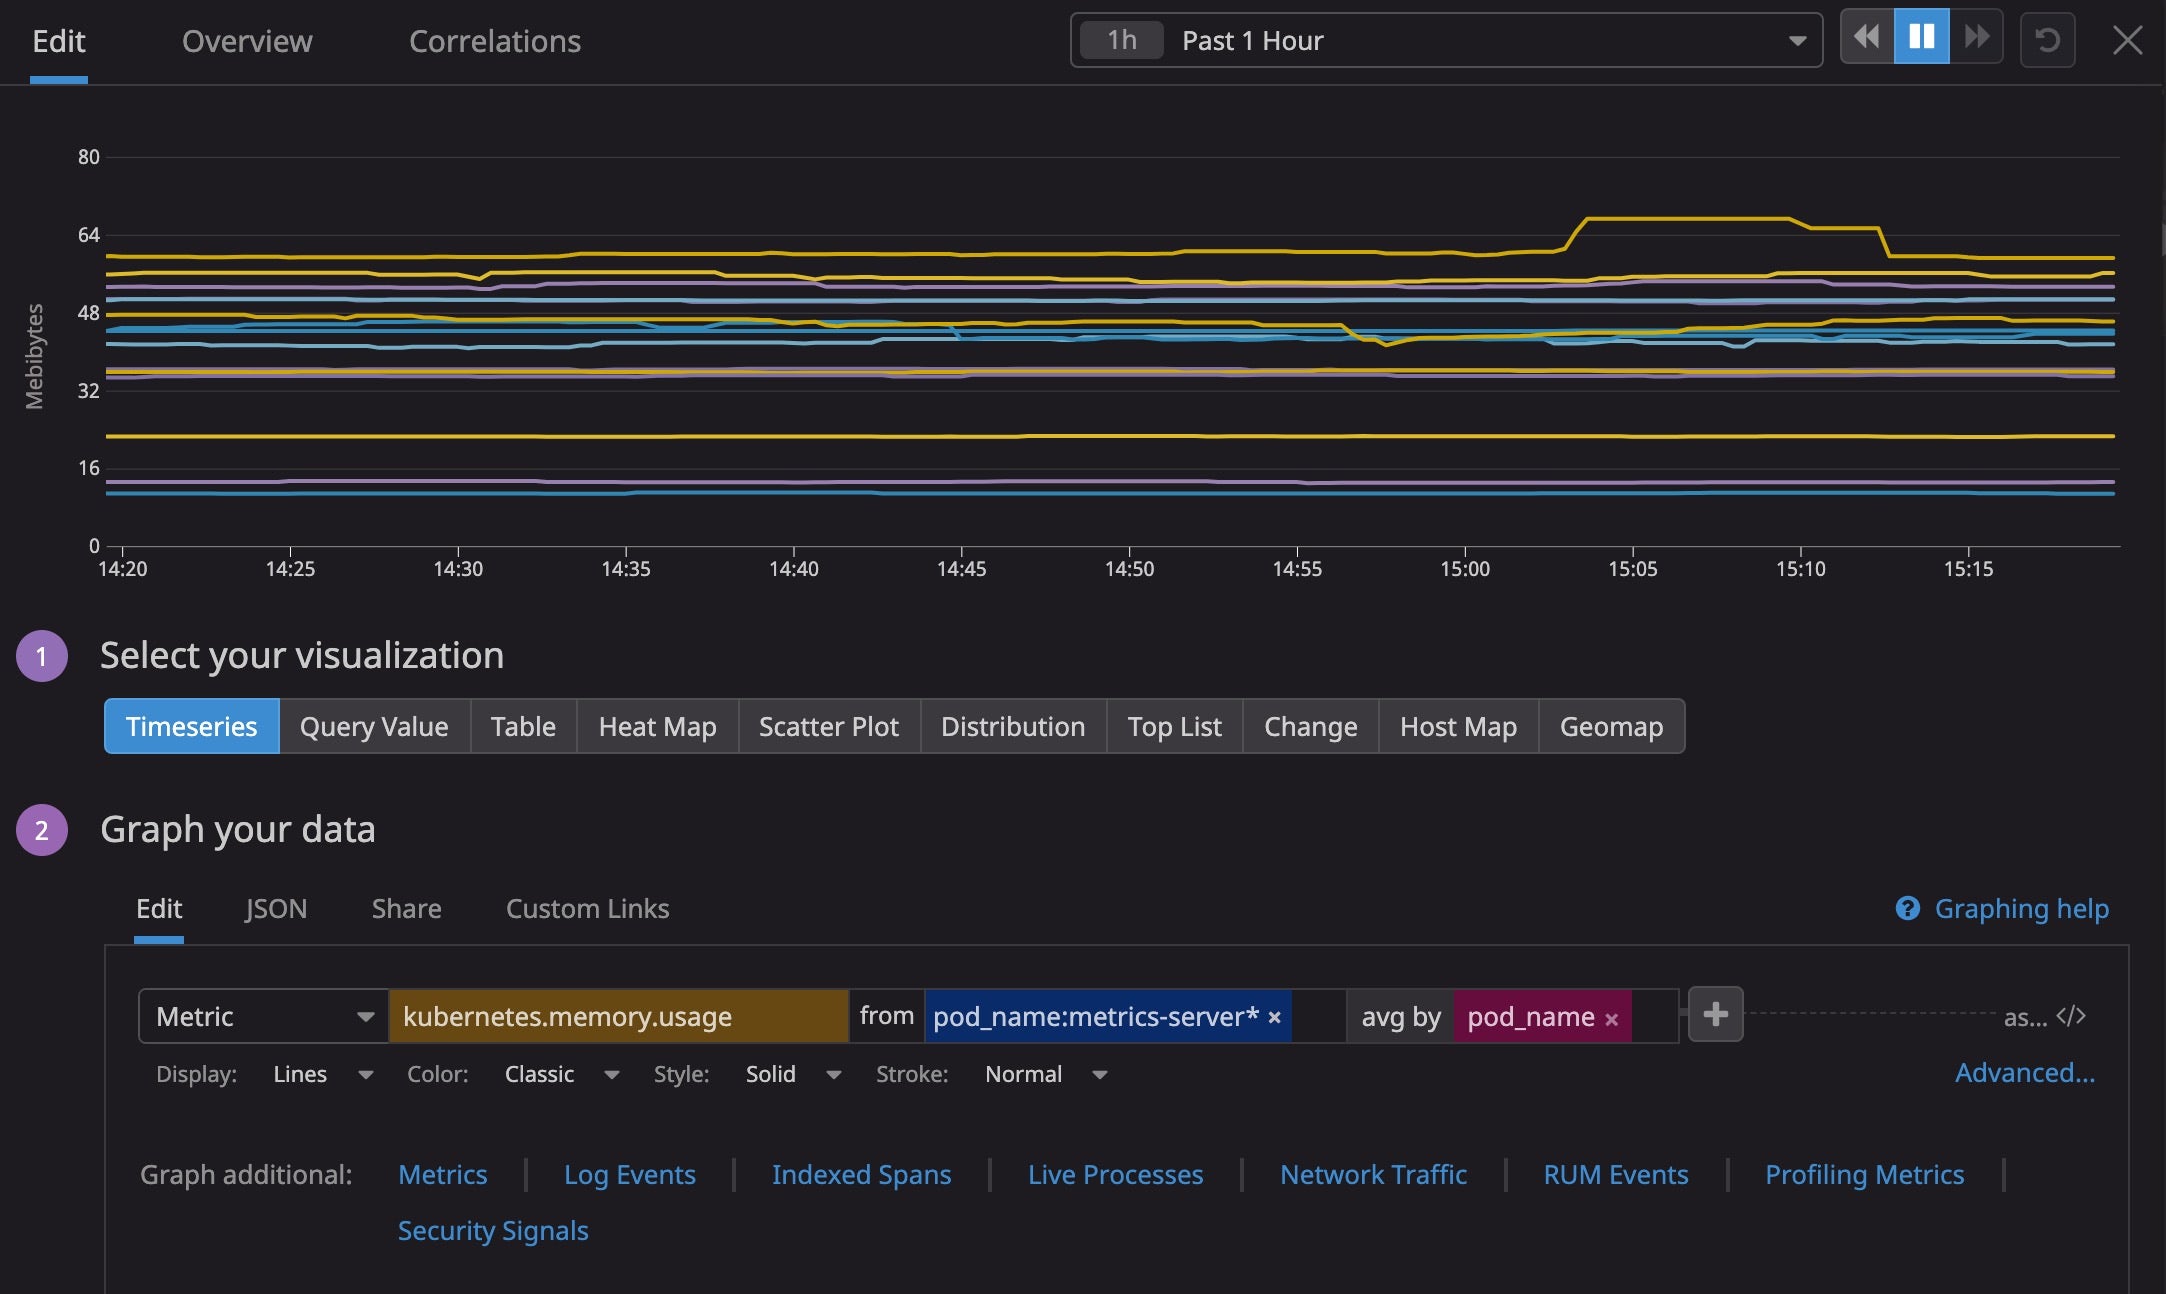
Task: Open the Advanced options
Action: pos(2024,1072)
